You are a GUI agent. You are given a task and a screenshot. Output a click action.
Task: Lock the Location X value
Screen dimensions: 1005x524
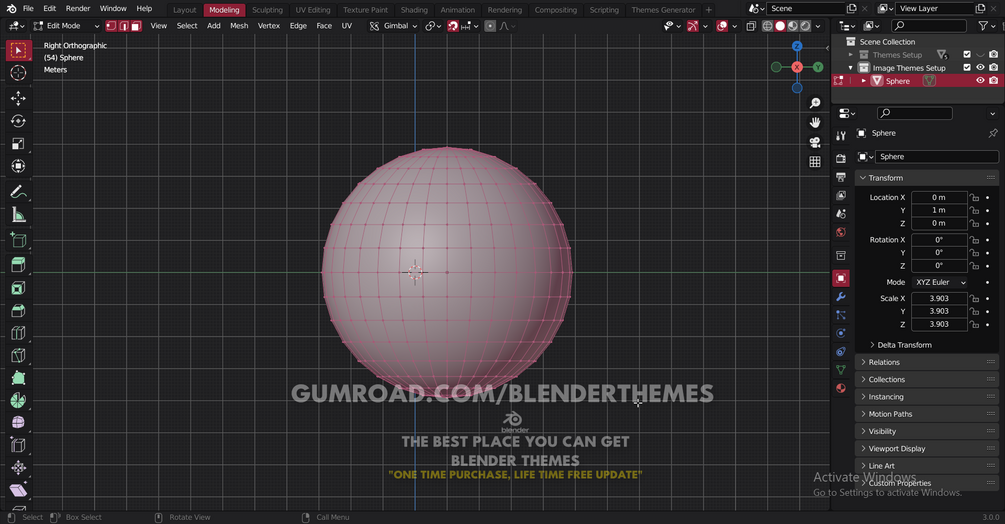tap(974, 197)
